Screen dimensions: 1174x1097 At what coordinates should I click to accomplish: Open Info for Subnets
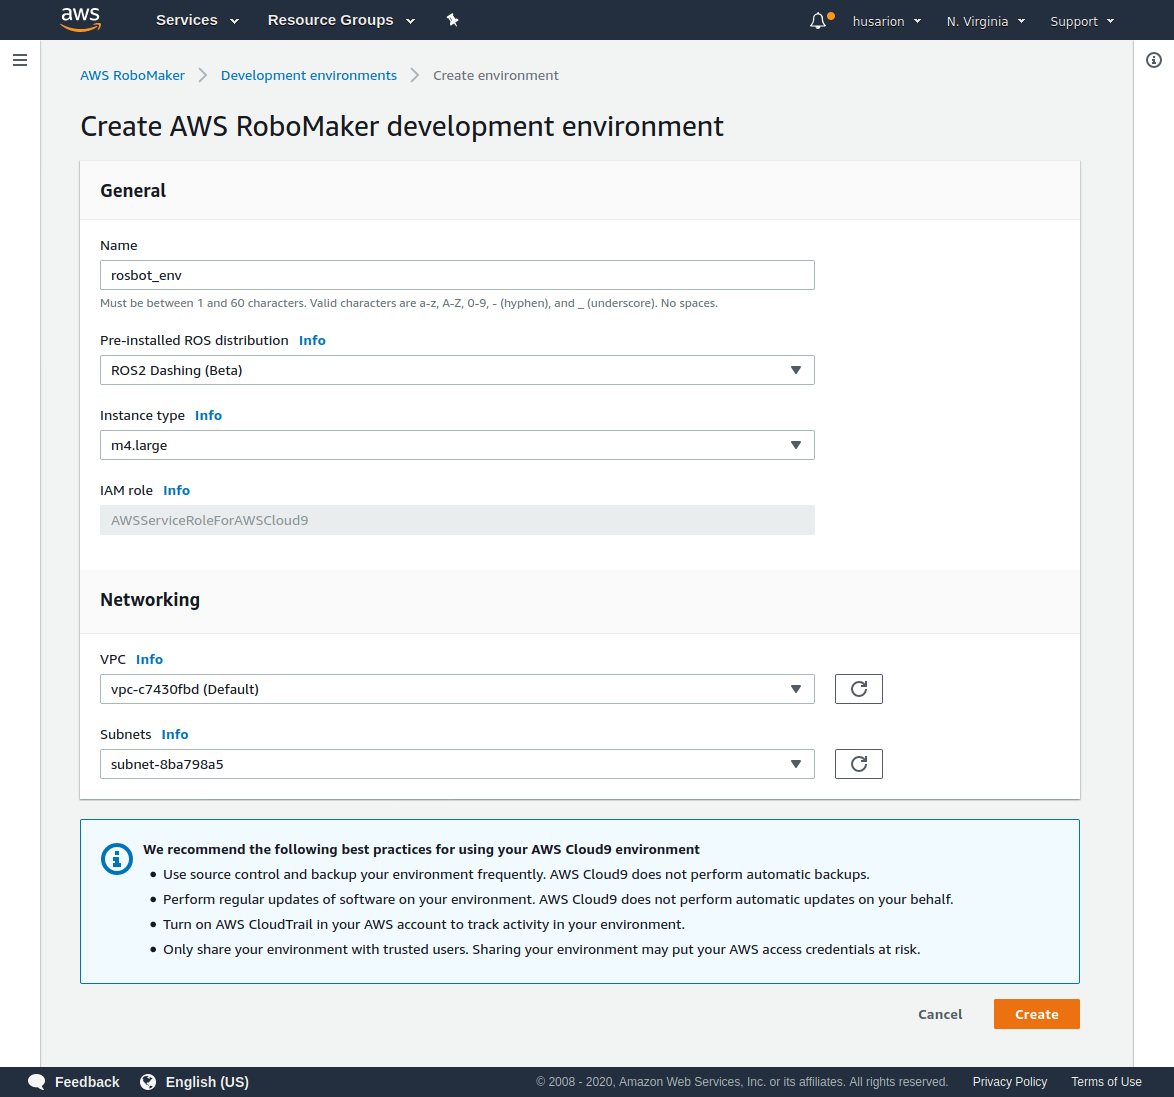[175, 734]
